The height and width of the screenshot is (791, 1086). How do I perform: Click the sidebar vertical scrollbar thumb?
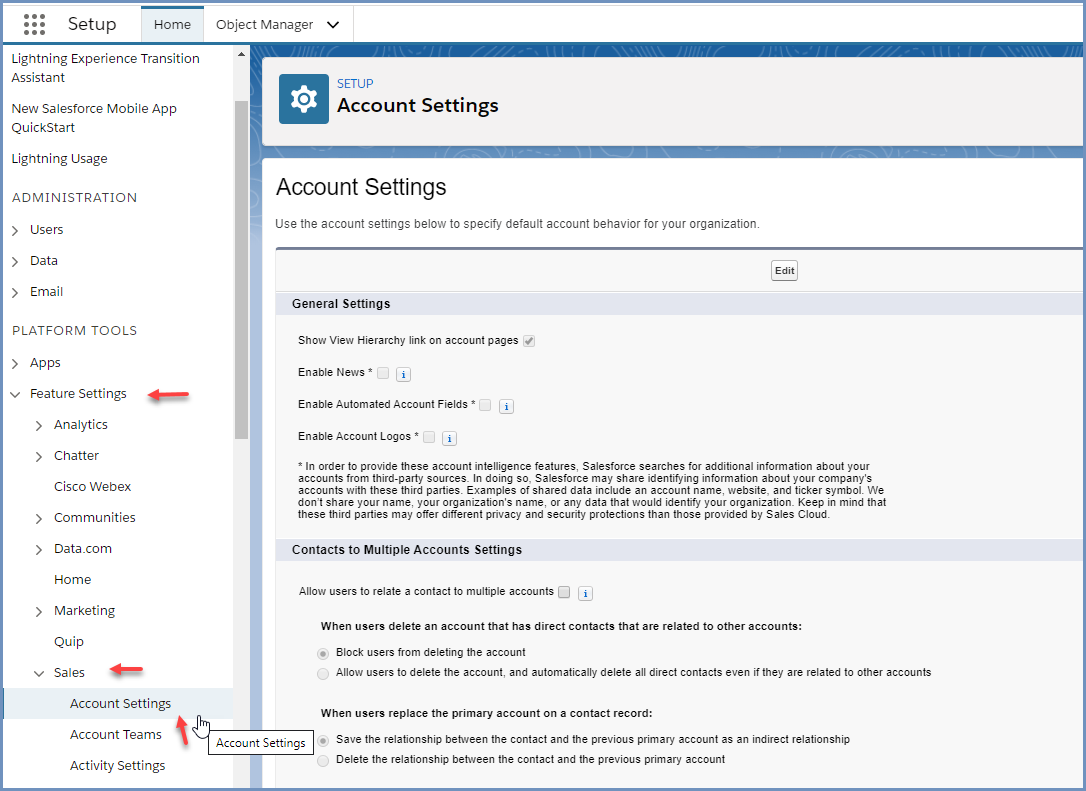241,270
